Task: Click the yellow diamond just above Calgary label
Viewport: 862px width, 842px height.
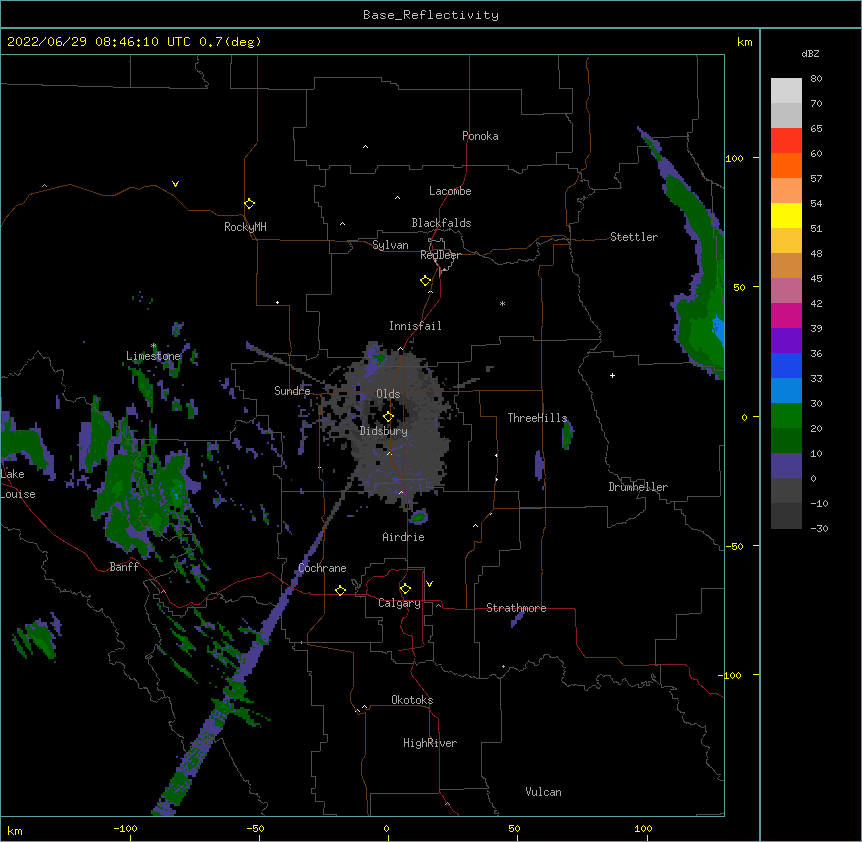Action: point(405,589)
